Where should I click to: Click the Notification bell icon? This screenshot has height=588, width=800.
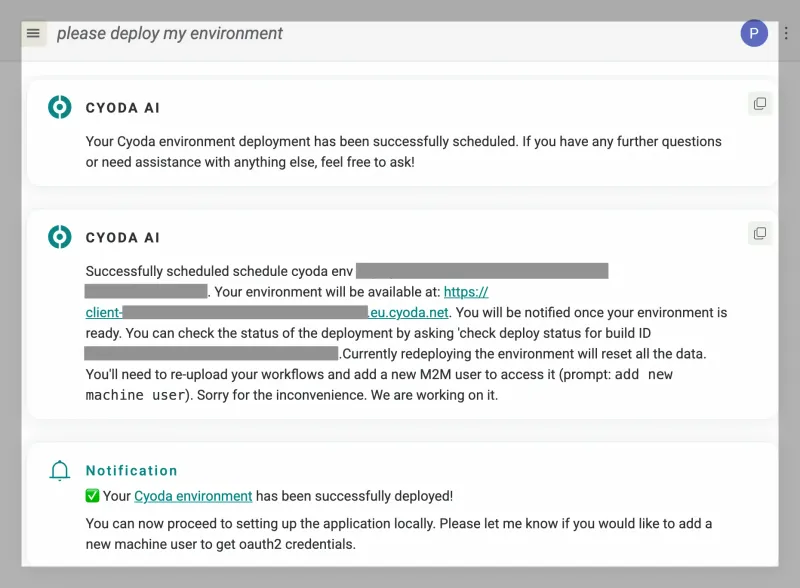coord(60,471)
